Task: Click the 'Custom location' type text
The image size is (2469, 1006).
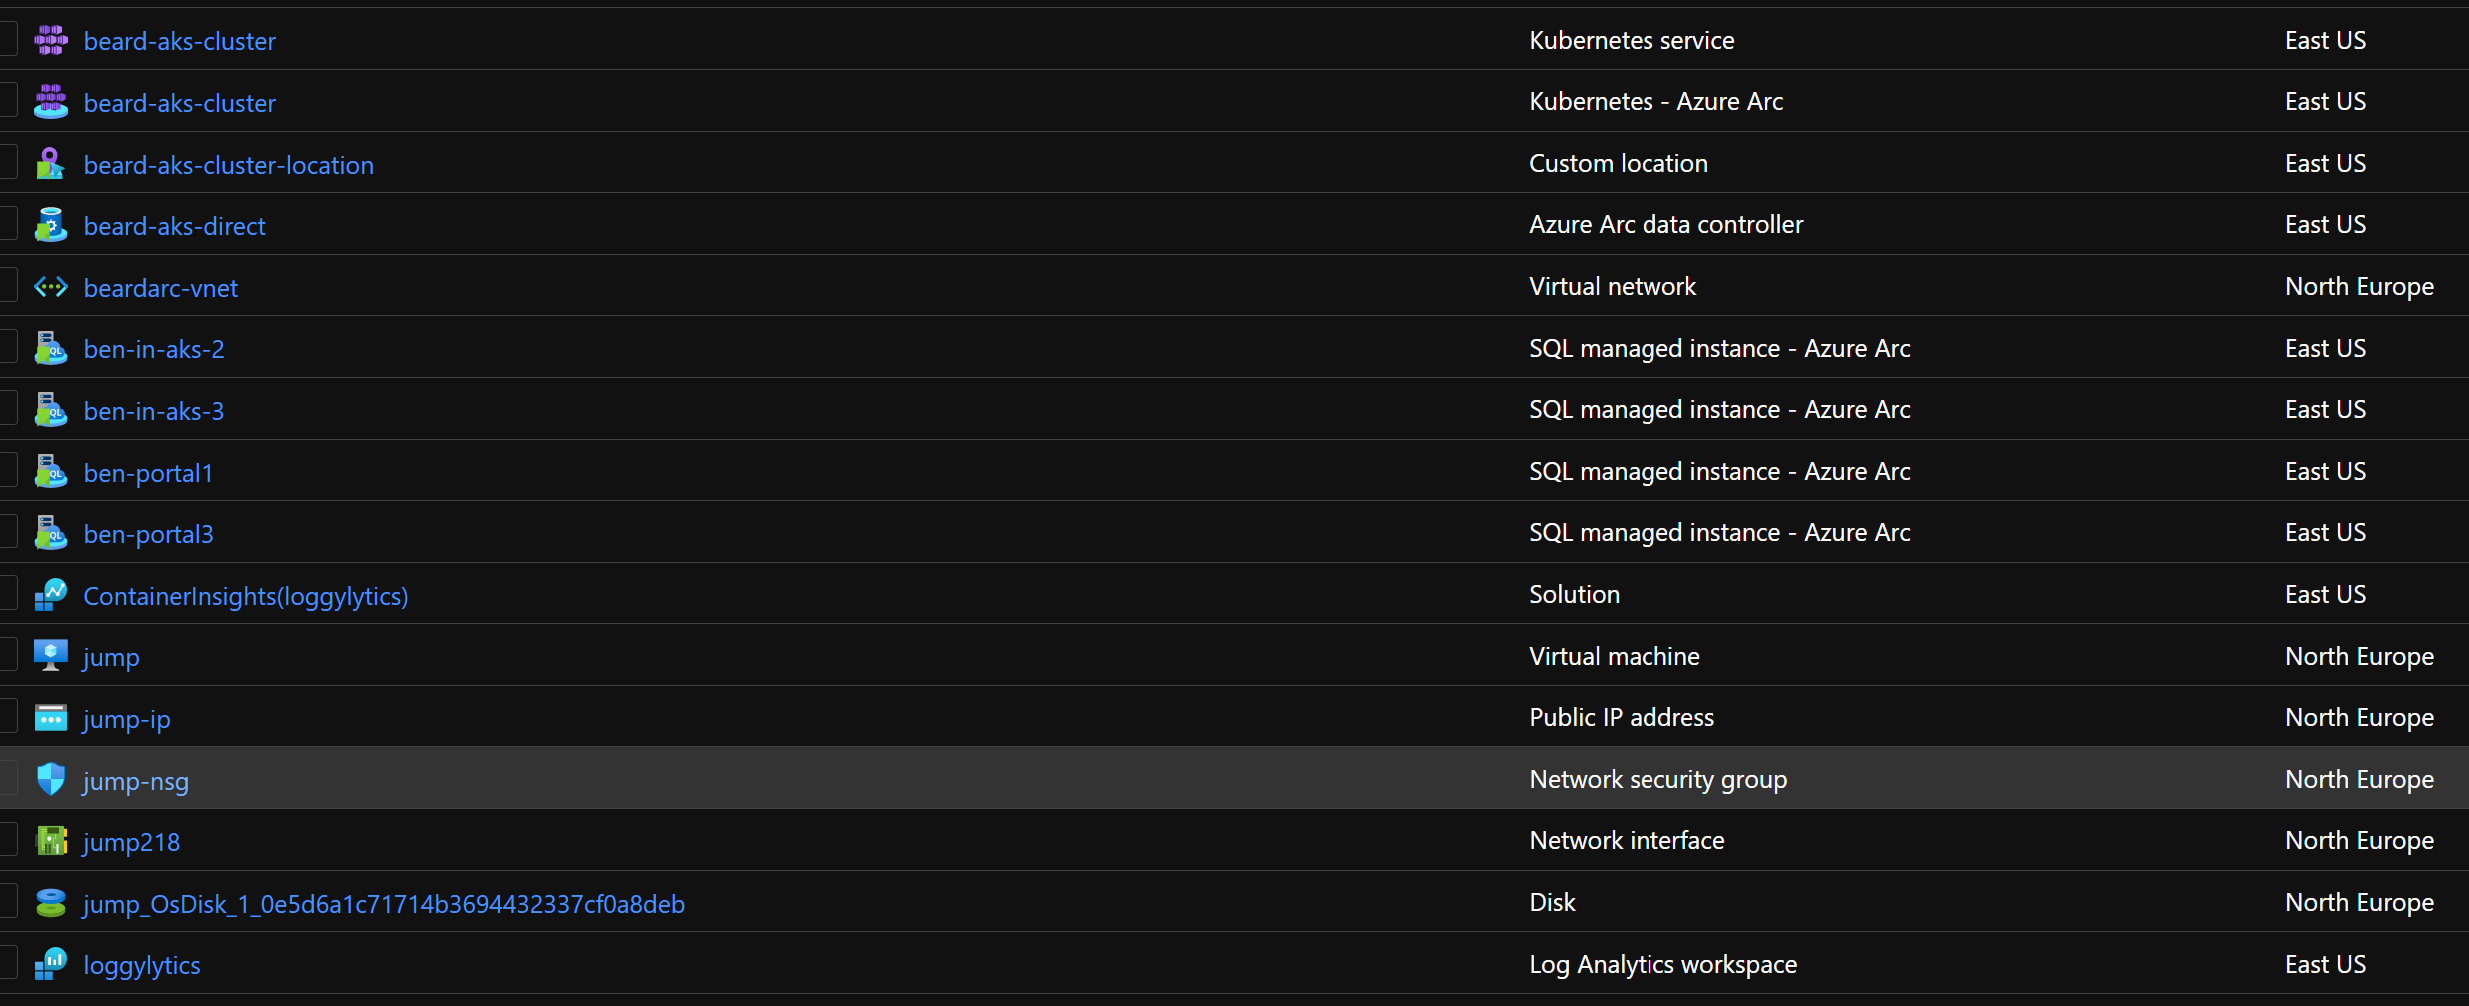Action: (x=1618, y=163)
